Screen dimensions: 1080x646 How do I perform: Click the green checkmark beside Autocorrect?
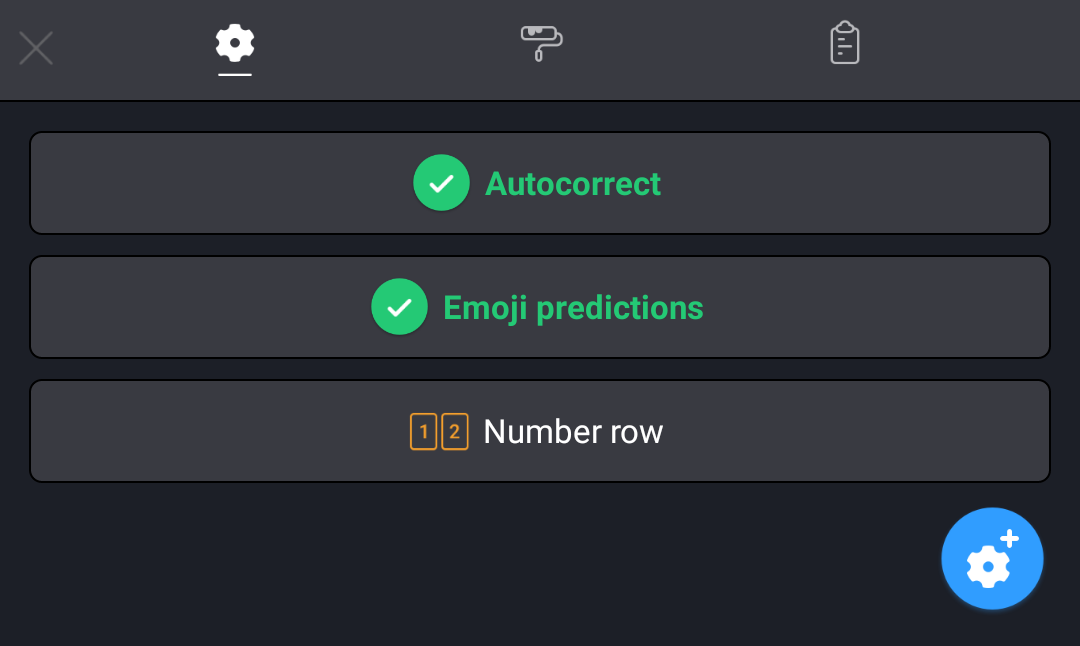click(441, 183)
